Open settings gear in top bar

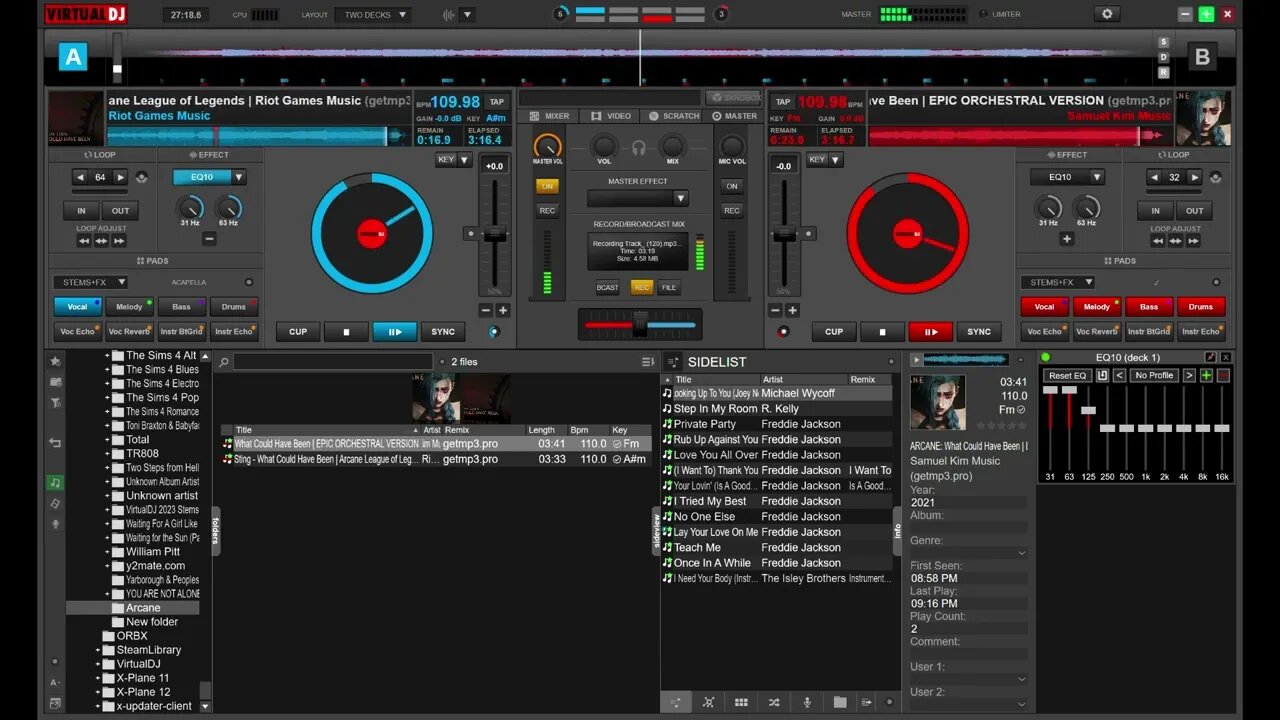[x=1106, y=14]
